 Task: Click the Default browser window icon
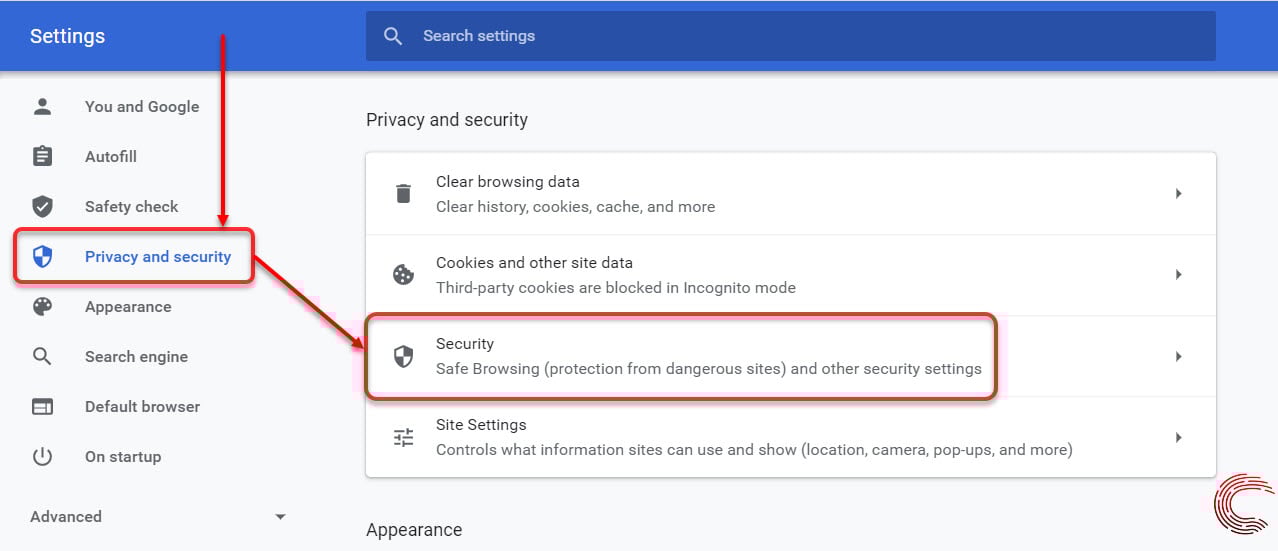click(42, 406)
